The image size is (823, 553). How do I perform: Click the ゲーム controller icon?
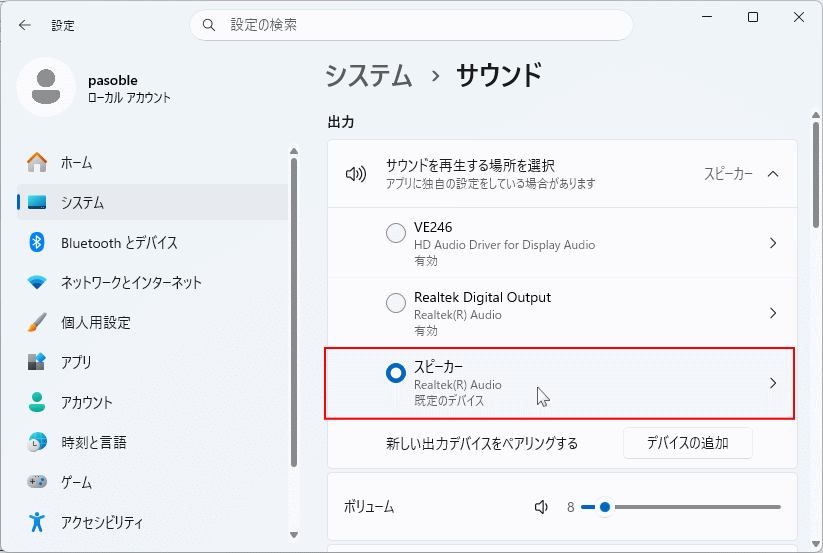(37, 482)
